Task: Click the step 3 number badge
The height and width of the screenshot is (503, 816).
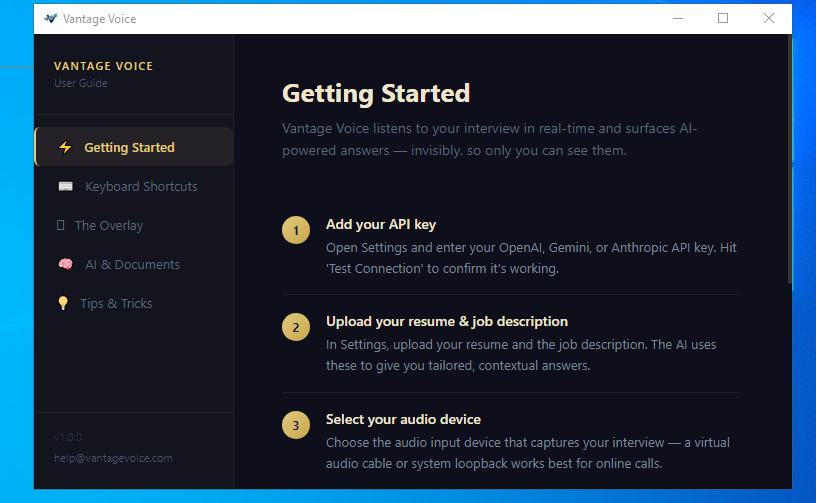Action: tap(296, 425)
